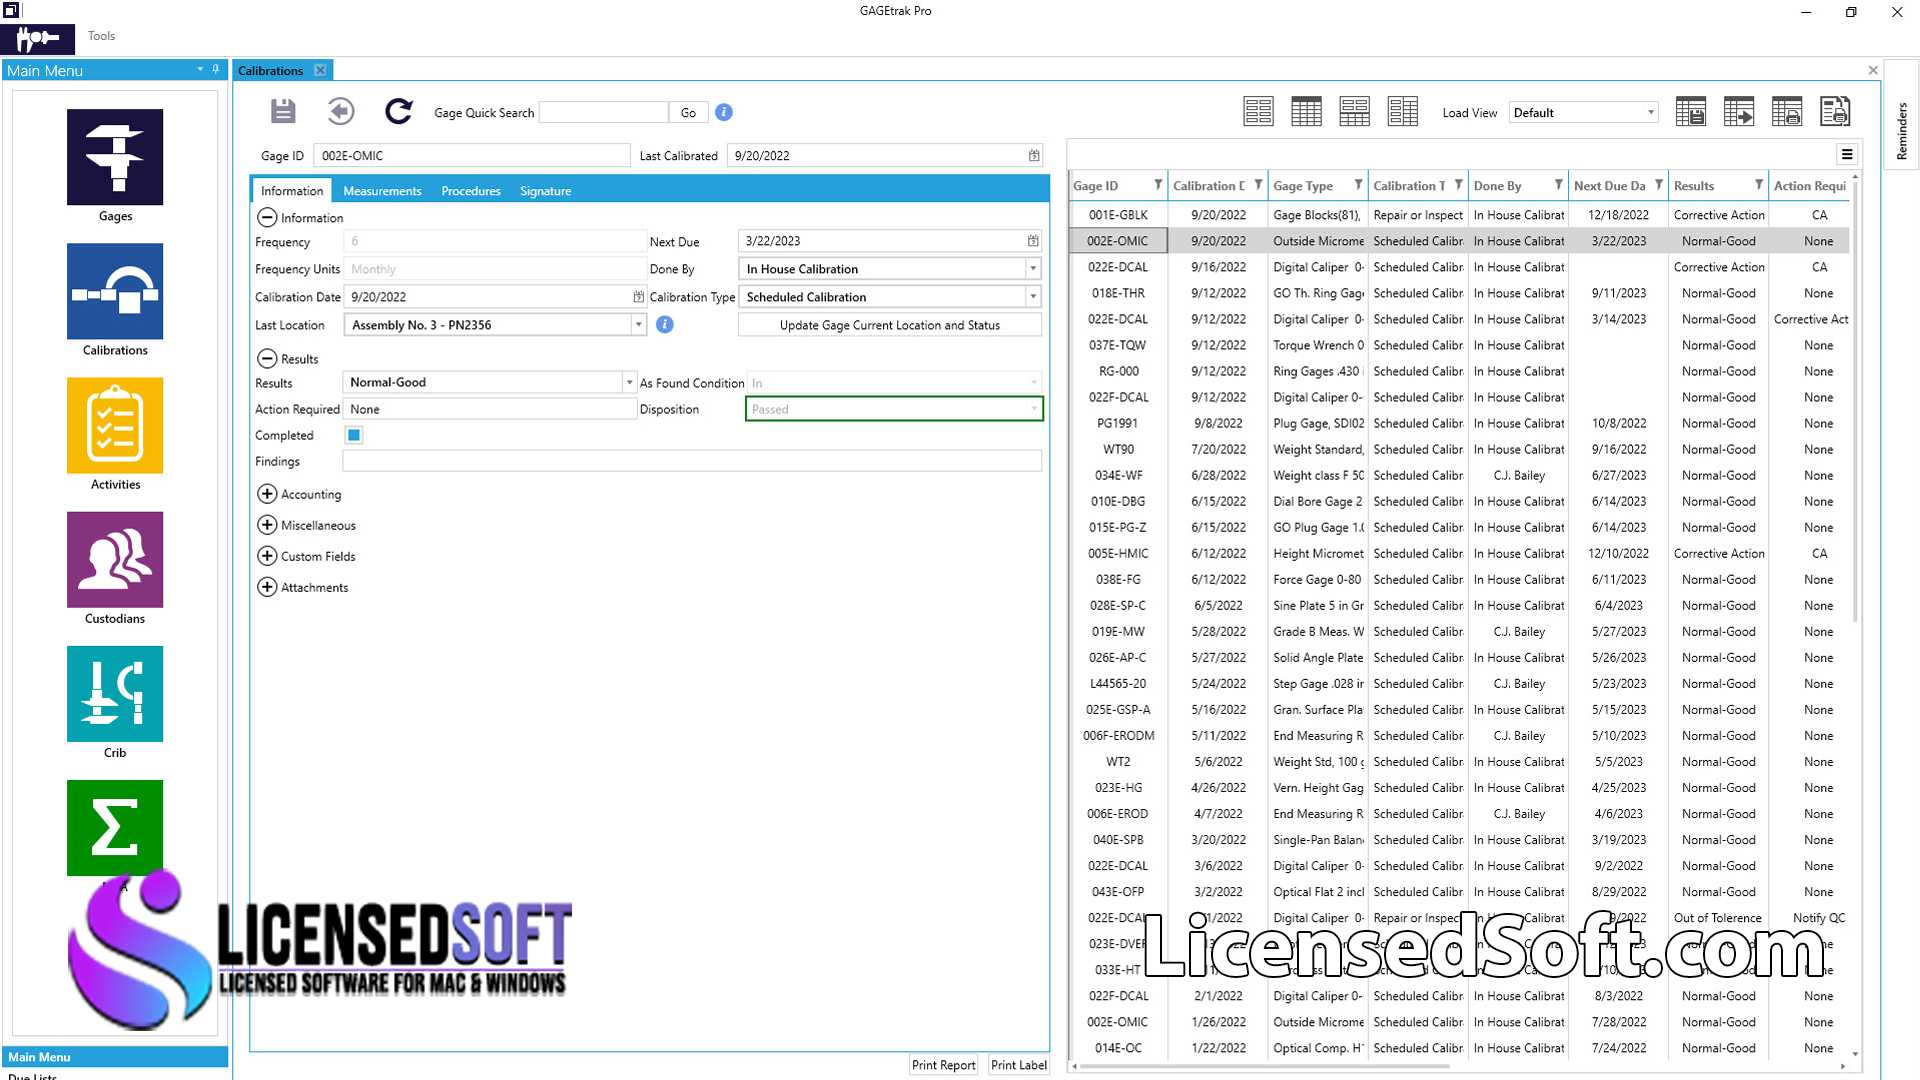The height and width of the screenshot is (1080, 1920).
Task: Open the Crib module icon
Action: pyautogui.click(x=115, y=693)
